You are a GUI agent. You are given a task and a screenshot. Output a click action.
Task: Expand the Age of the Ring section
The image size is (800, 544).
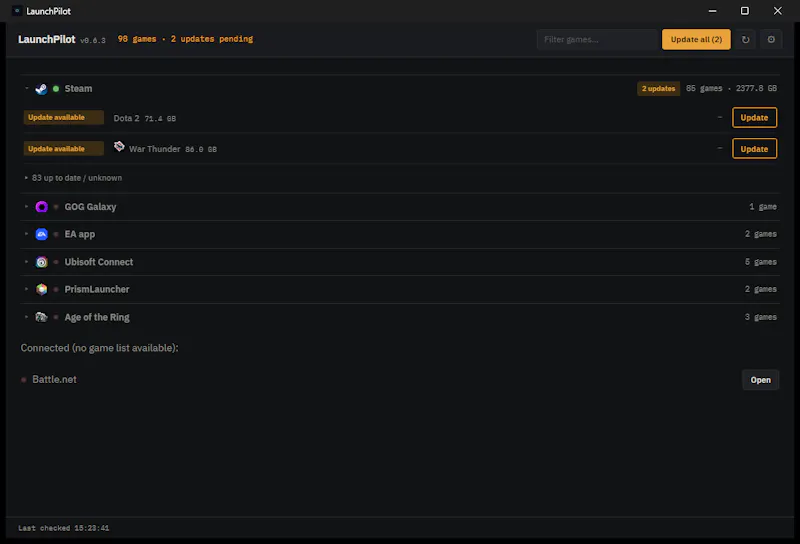pos(27,317)
